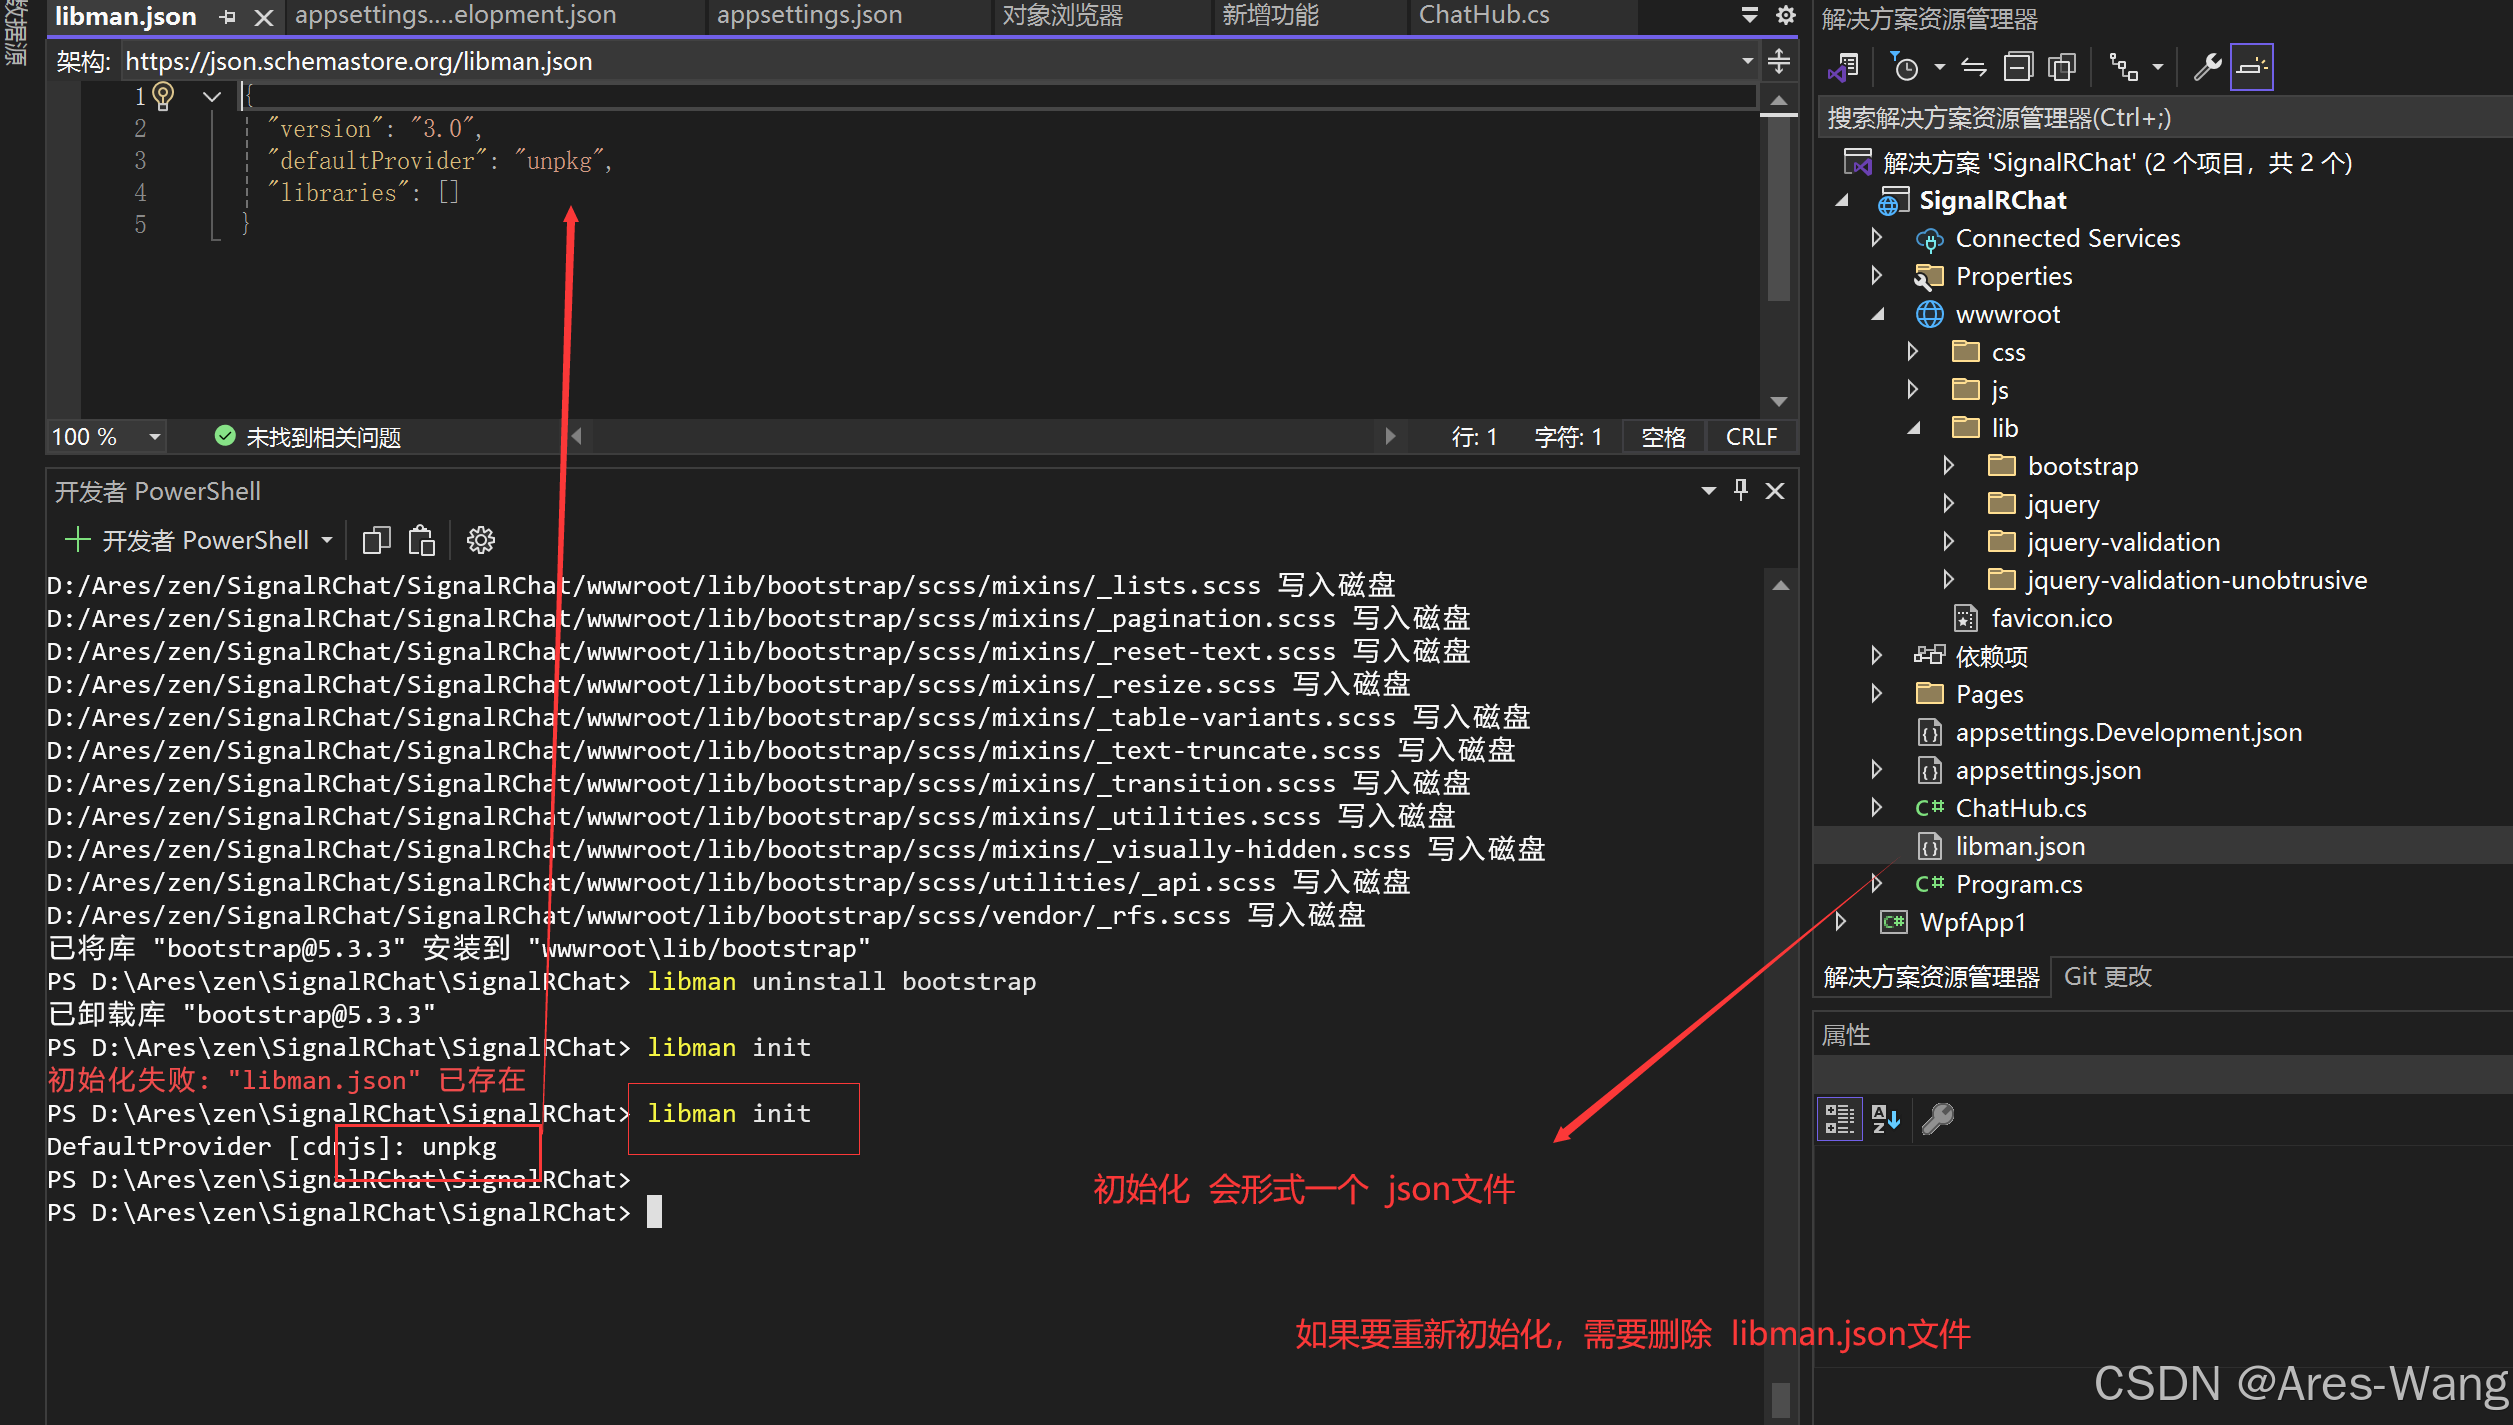2513x1425 pixels.
Task: Collapse the lib folder in Solution Explorer
Action: click(1915, 427)
